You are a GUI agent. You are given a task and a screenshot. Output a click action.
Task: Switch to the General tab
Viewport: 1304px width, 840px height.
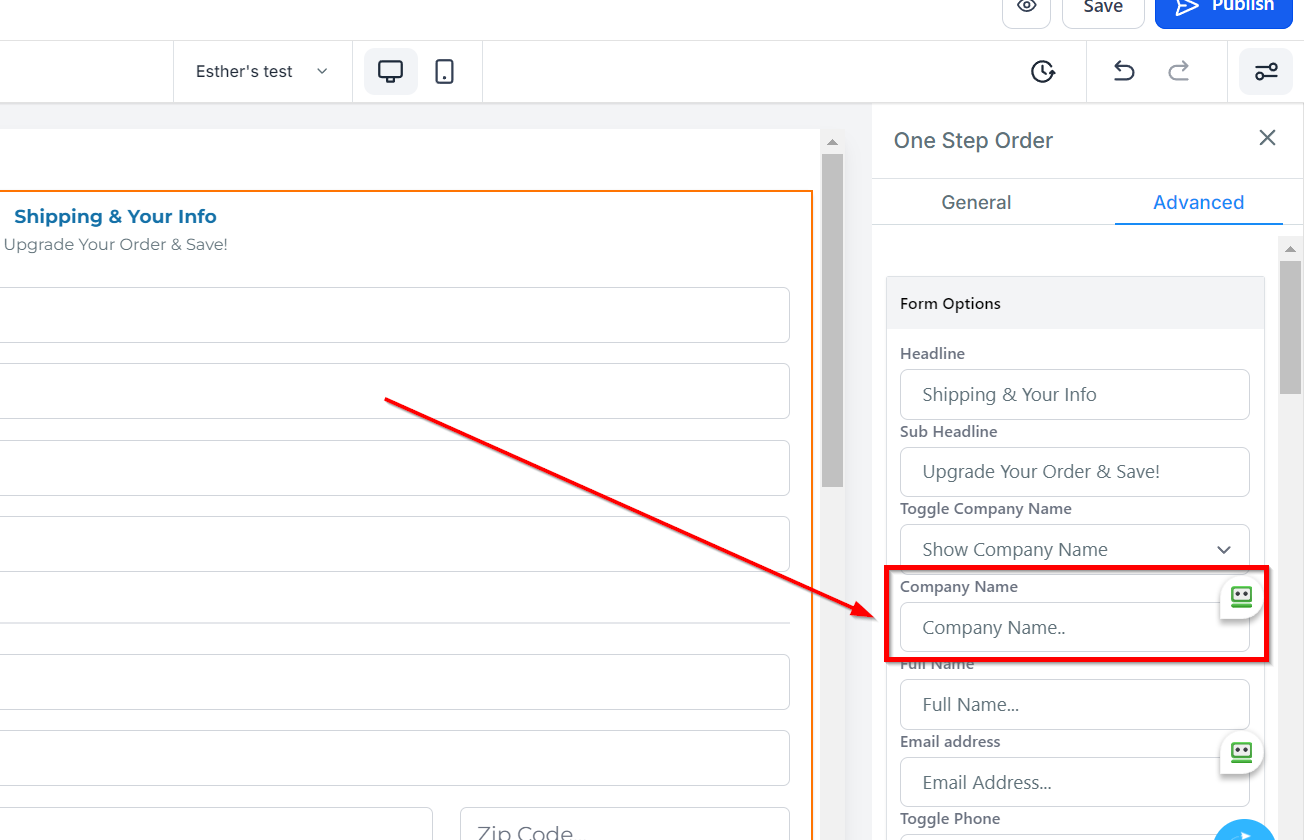[976, 202]
